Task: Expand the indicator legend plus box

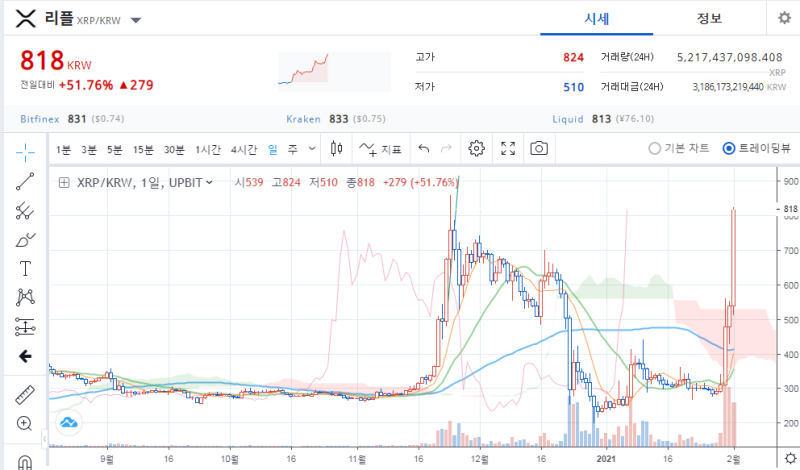Action: point(64,183)
